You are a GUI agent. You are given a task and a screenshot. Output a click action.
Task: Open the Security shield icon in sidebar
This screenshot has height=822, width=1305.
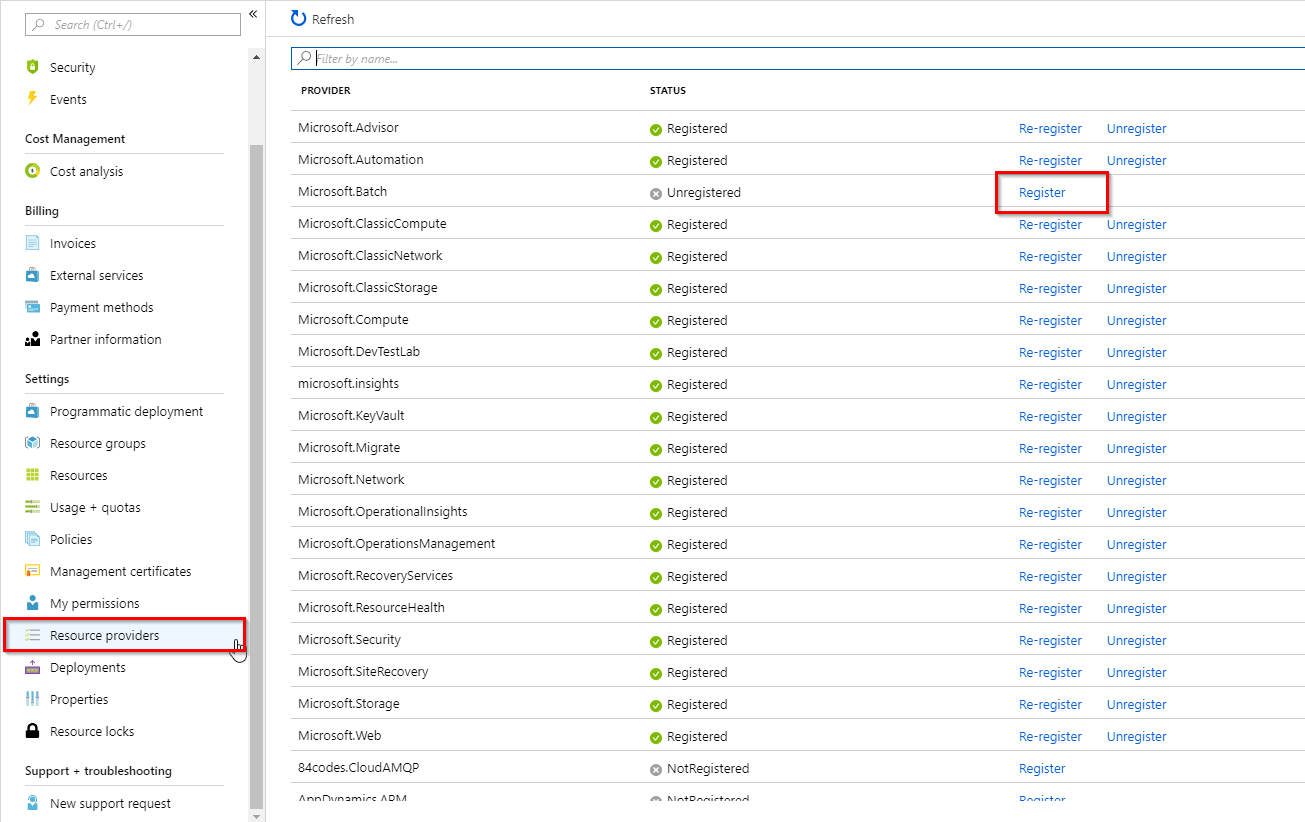tap(32, 67)
